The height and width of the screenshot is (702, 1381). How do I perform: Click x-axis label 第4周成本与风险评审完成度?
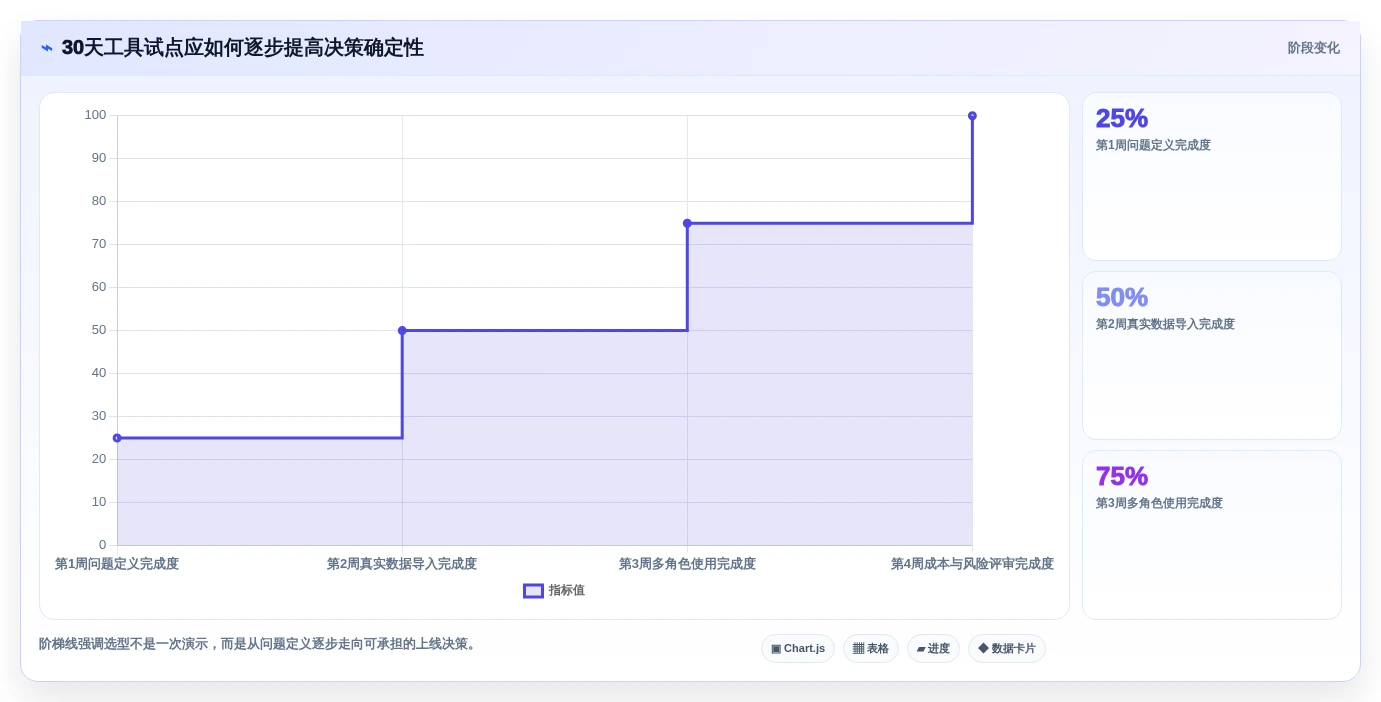click(x=972, y=564)
